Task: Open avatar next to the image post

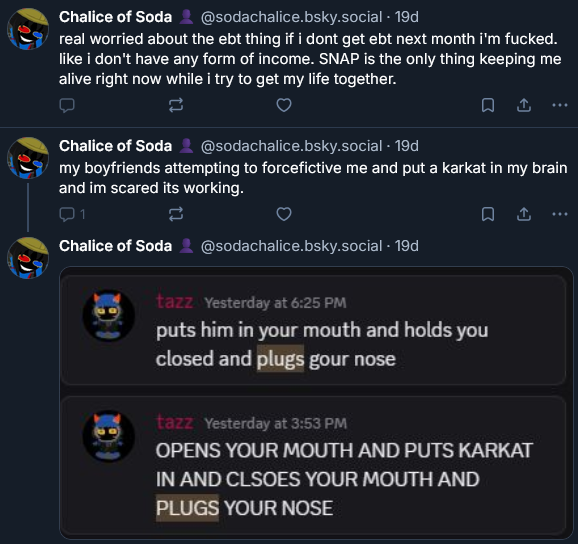Action: pos(28,258)
